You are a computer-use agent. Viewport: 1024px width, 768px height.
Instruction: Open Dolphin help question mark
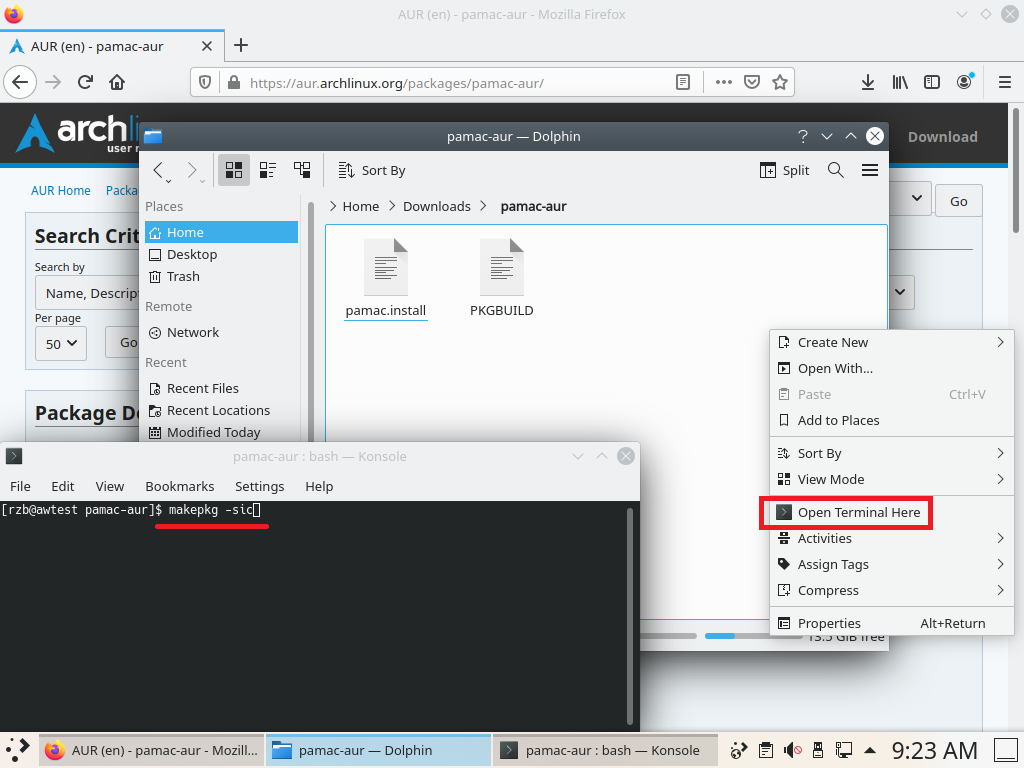[803, 136]
